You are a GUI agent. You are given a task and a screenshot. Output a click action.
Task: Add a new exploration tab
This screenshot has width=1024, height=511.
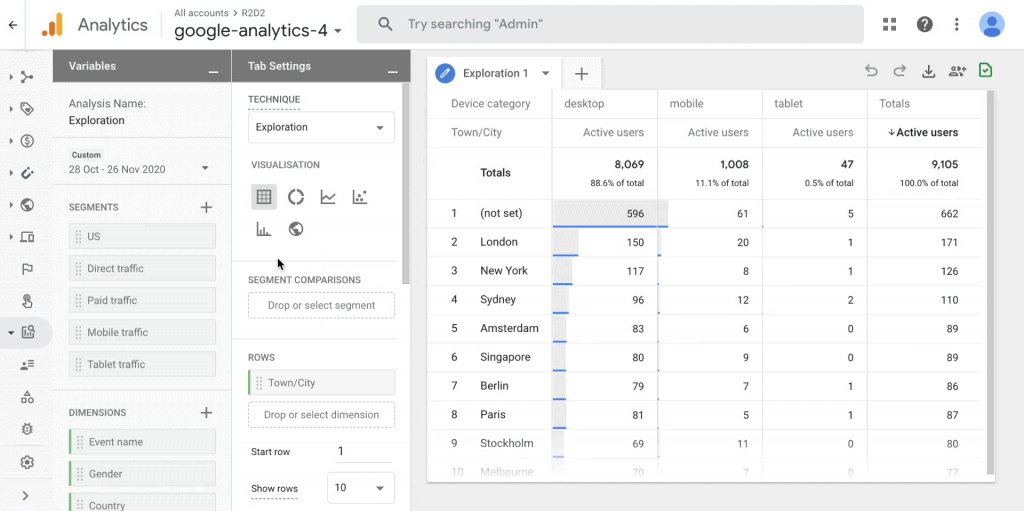pos(581,74)
